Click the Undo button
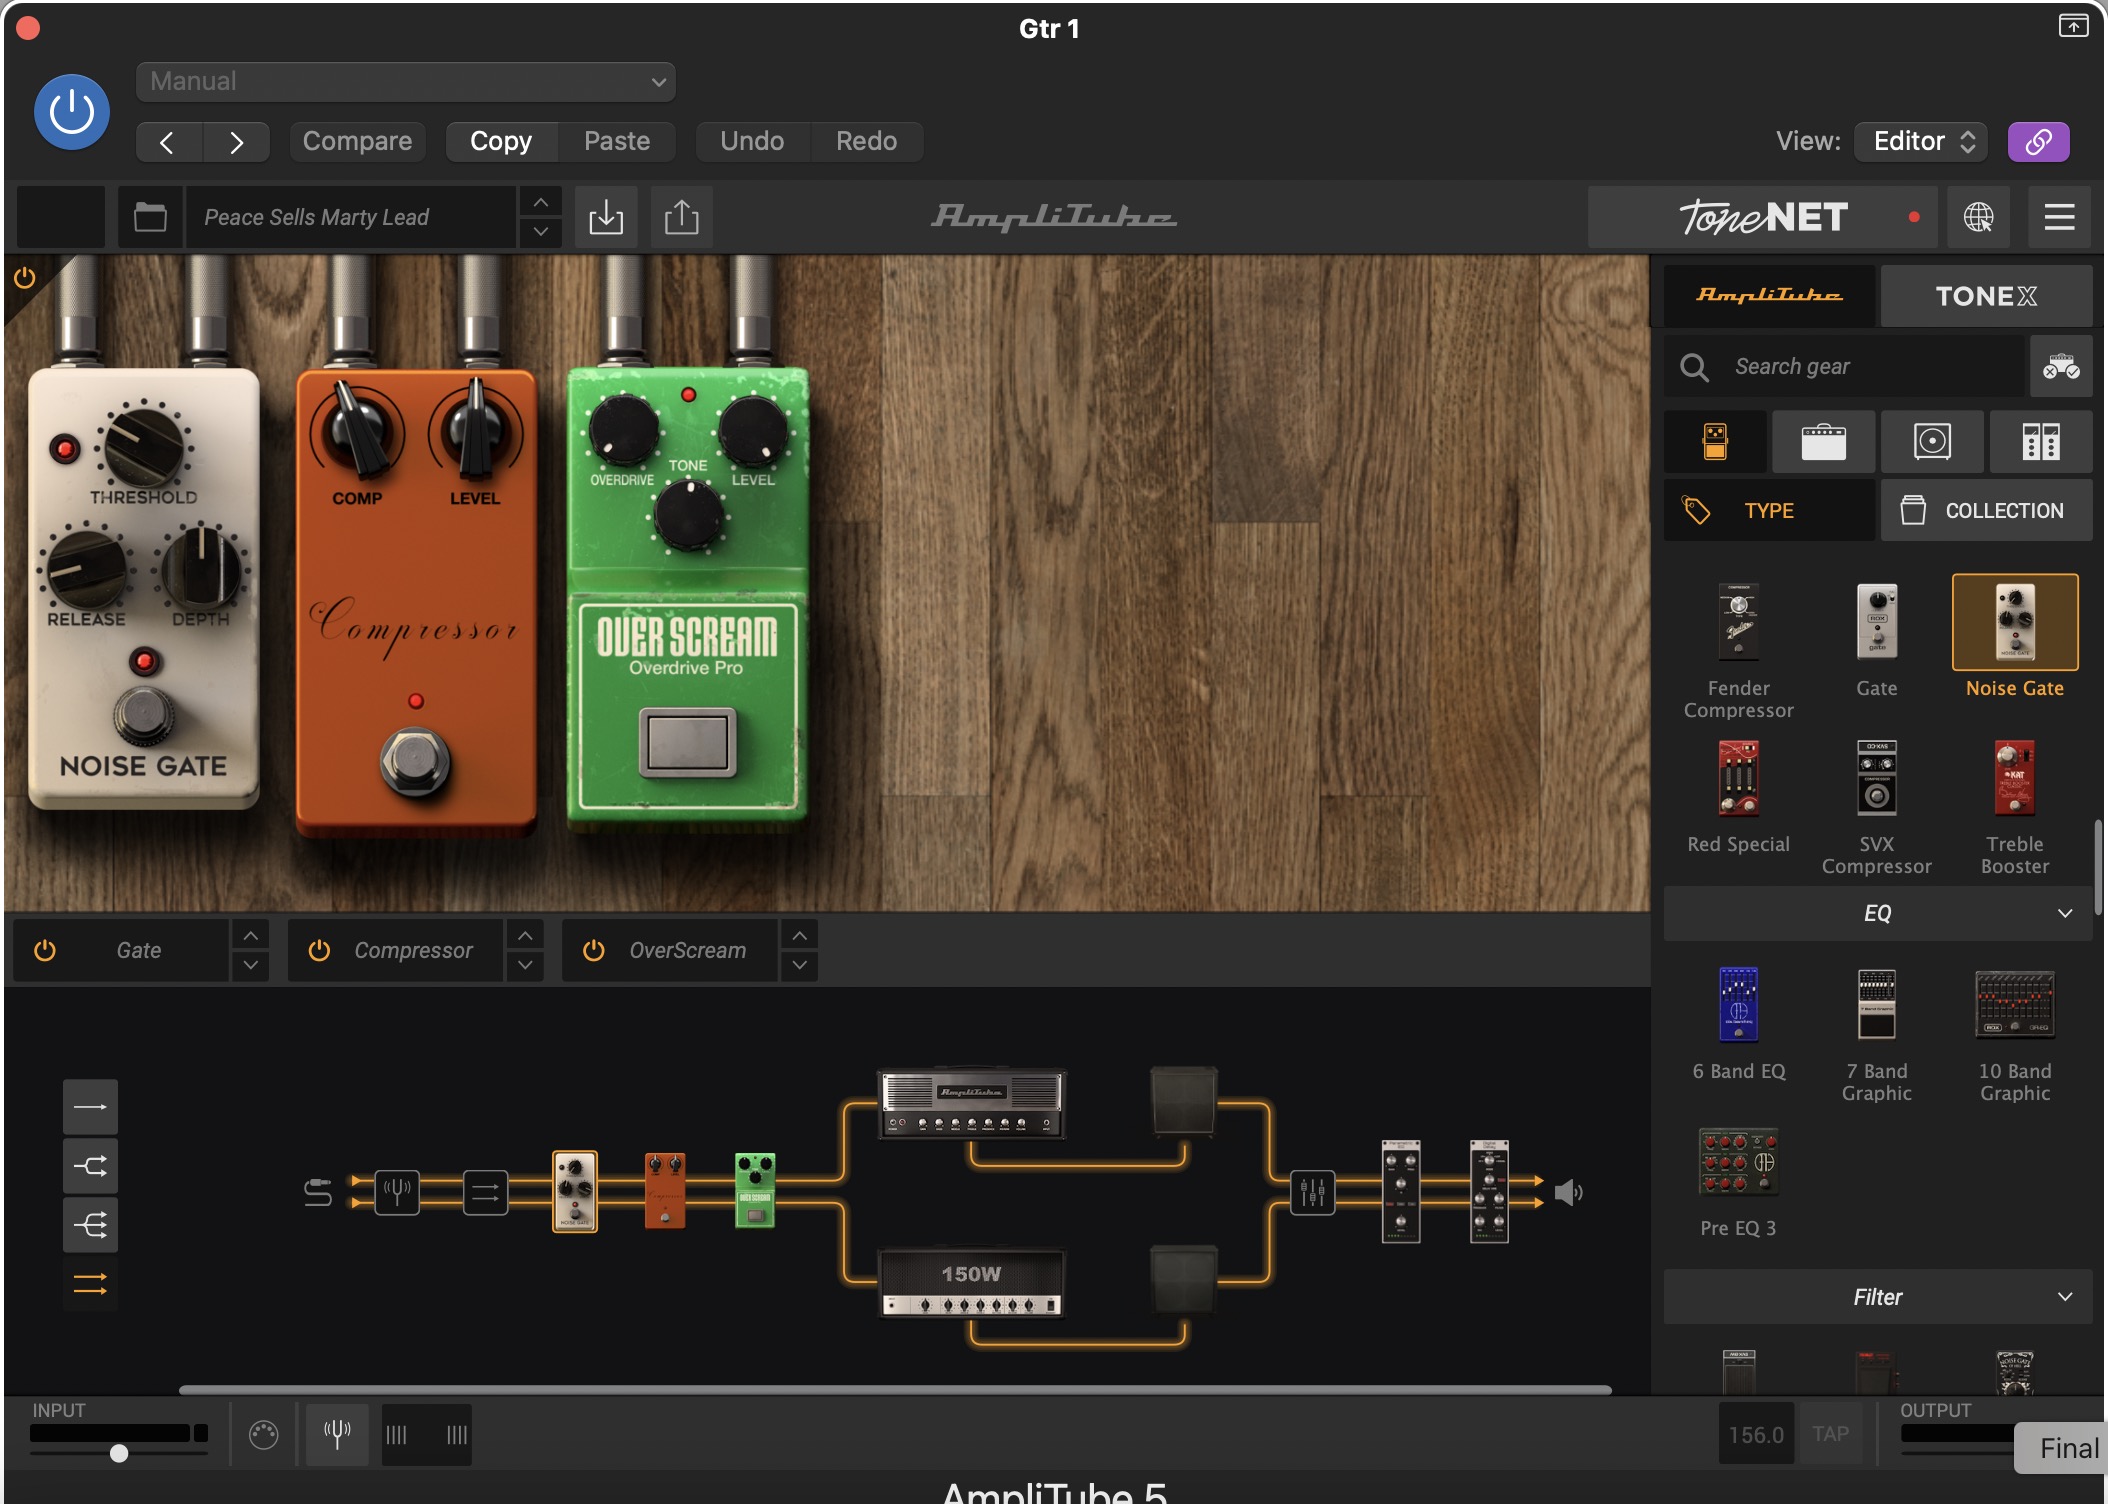Screen dimensions: 2108x1504 point(752,141)
